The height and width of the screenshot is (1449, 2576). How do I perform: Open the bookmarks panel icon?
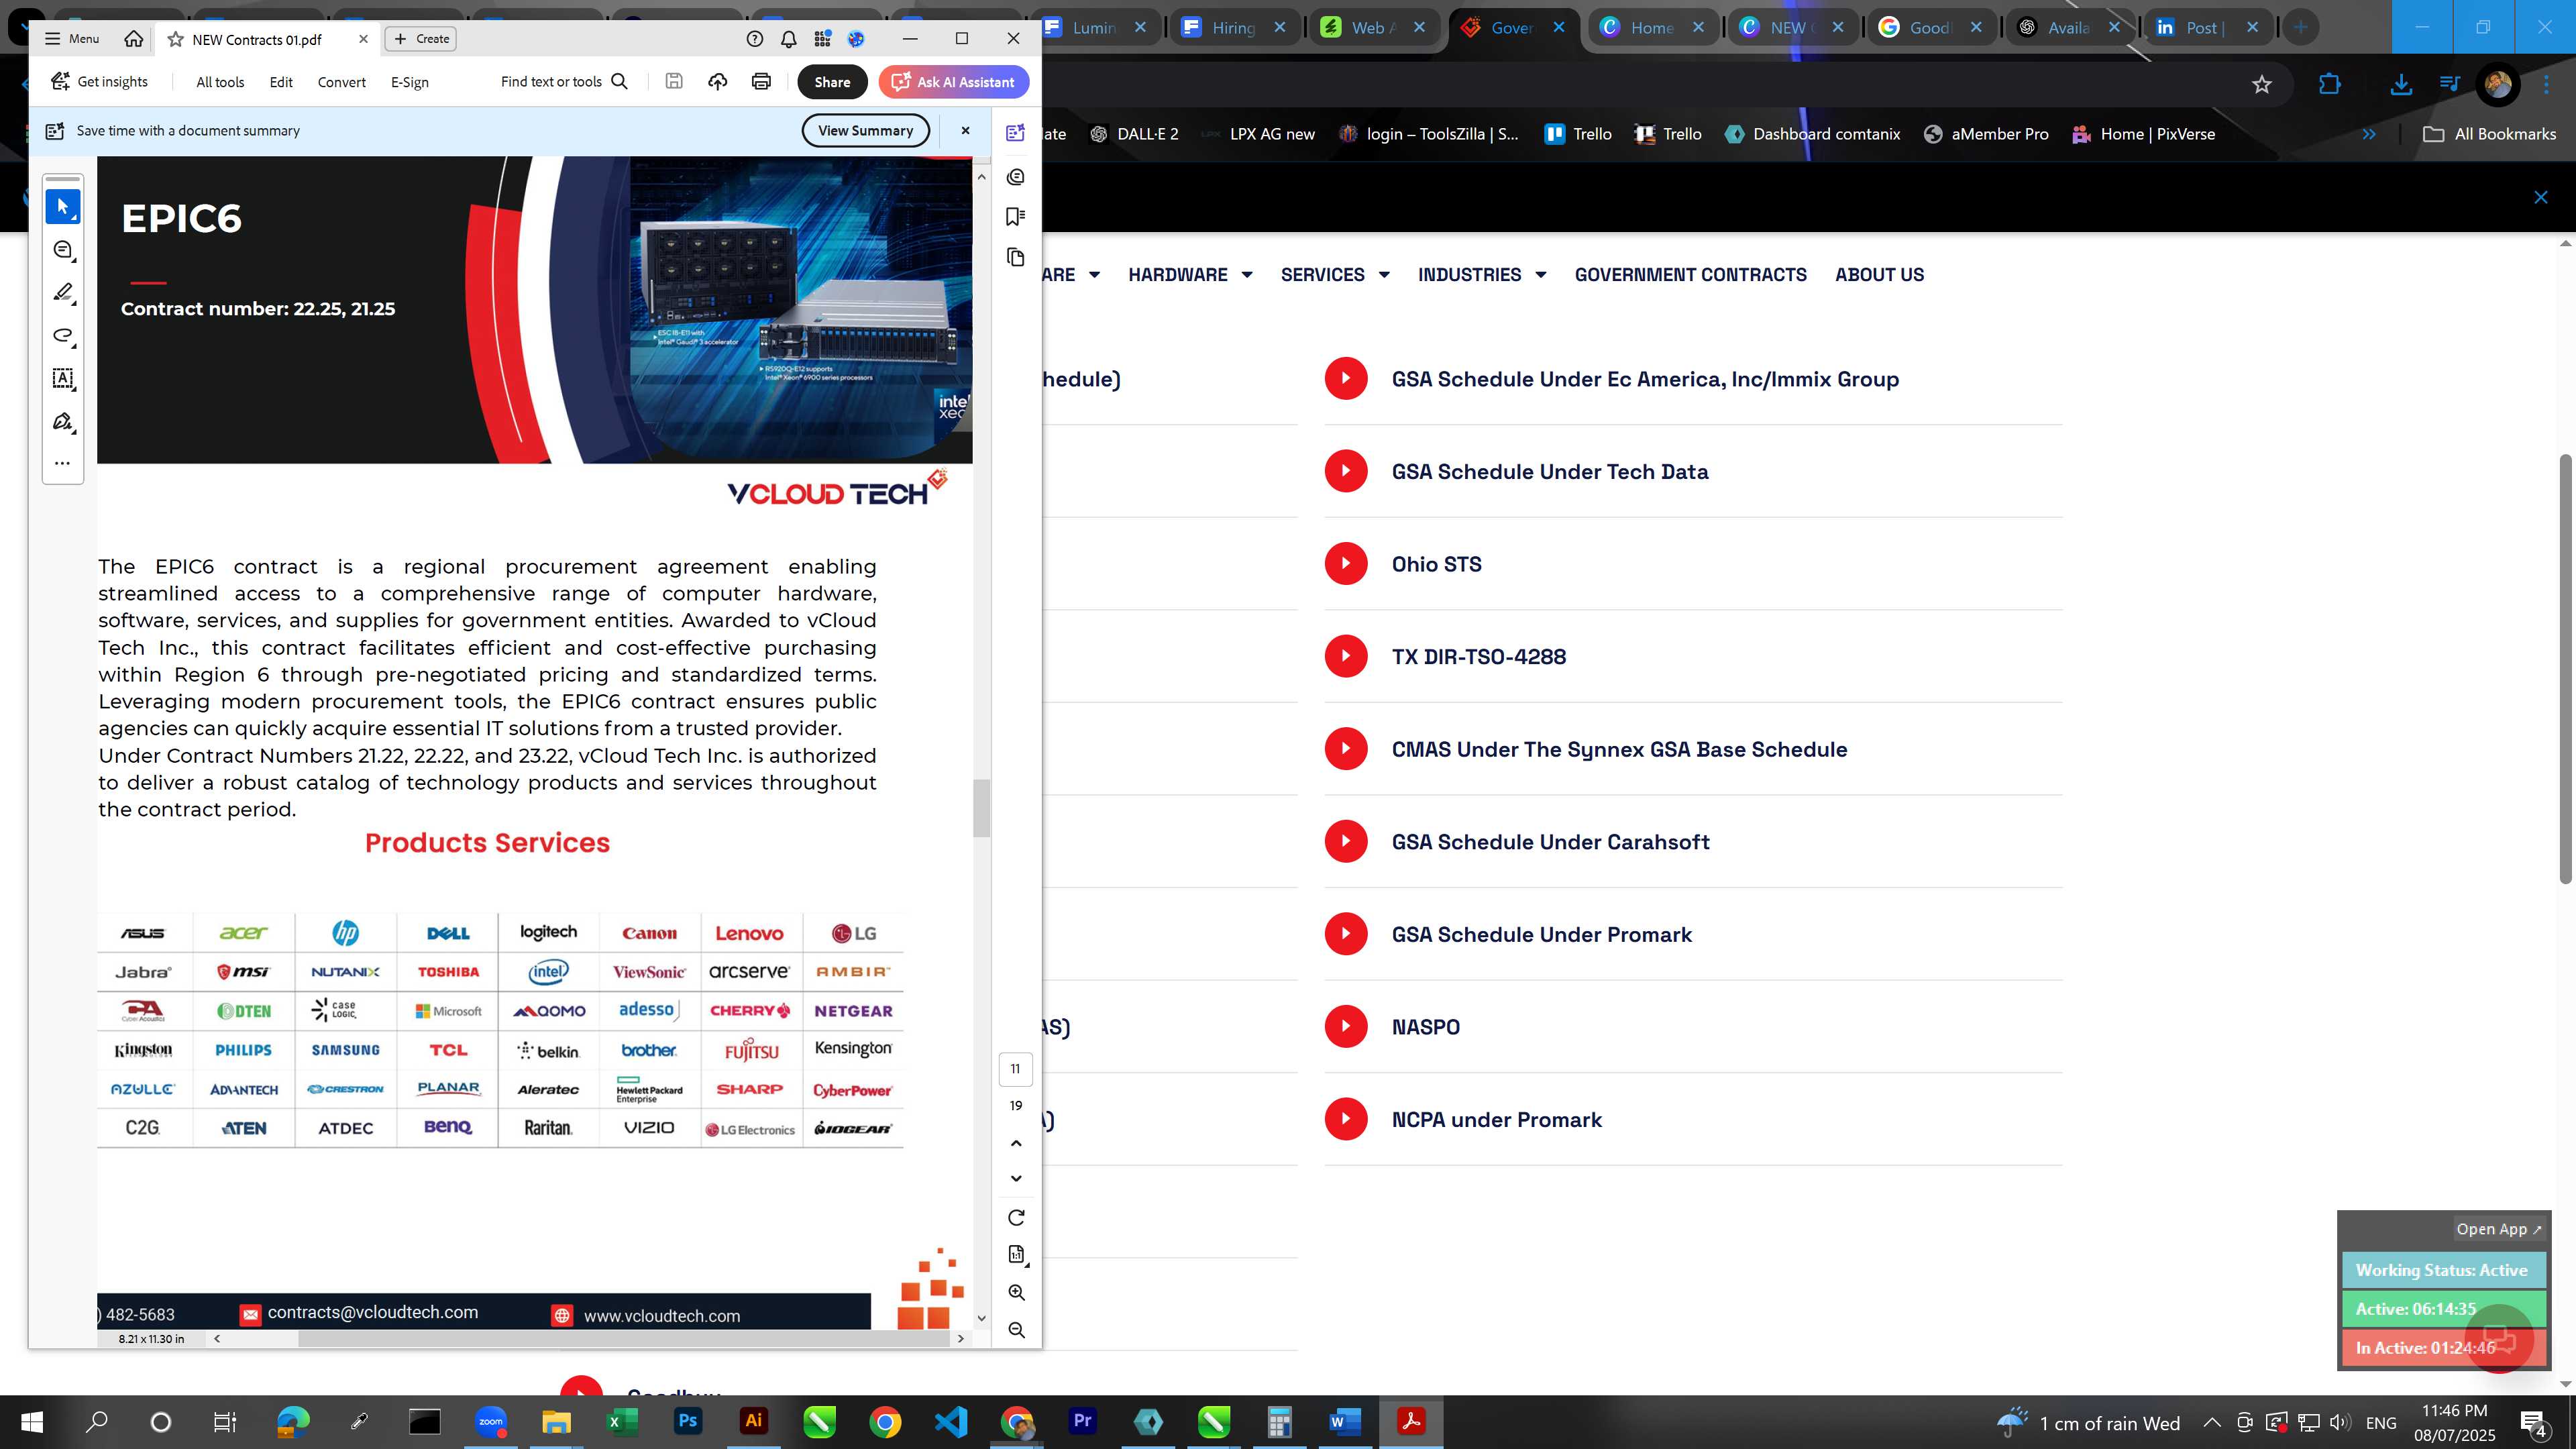(1016, 217)
